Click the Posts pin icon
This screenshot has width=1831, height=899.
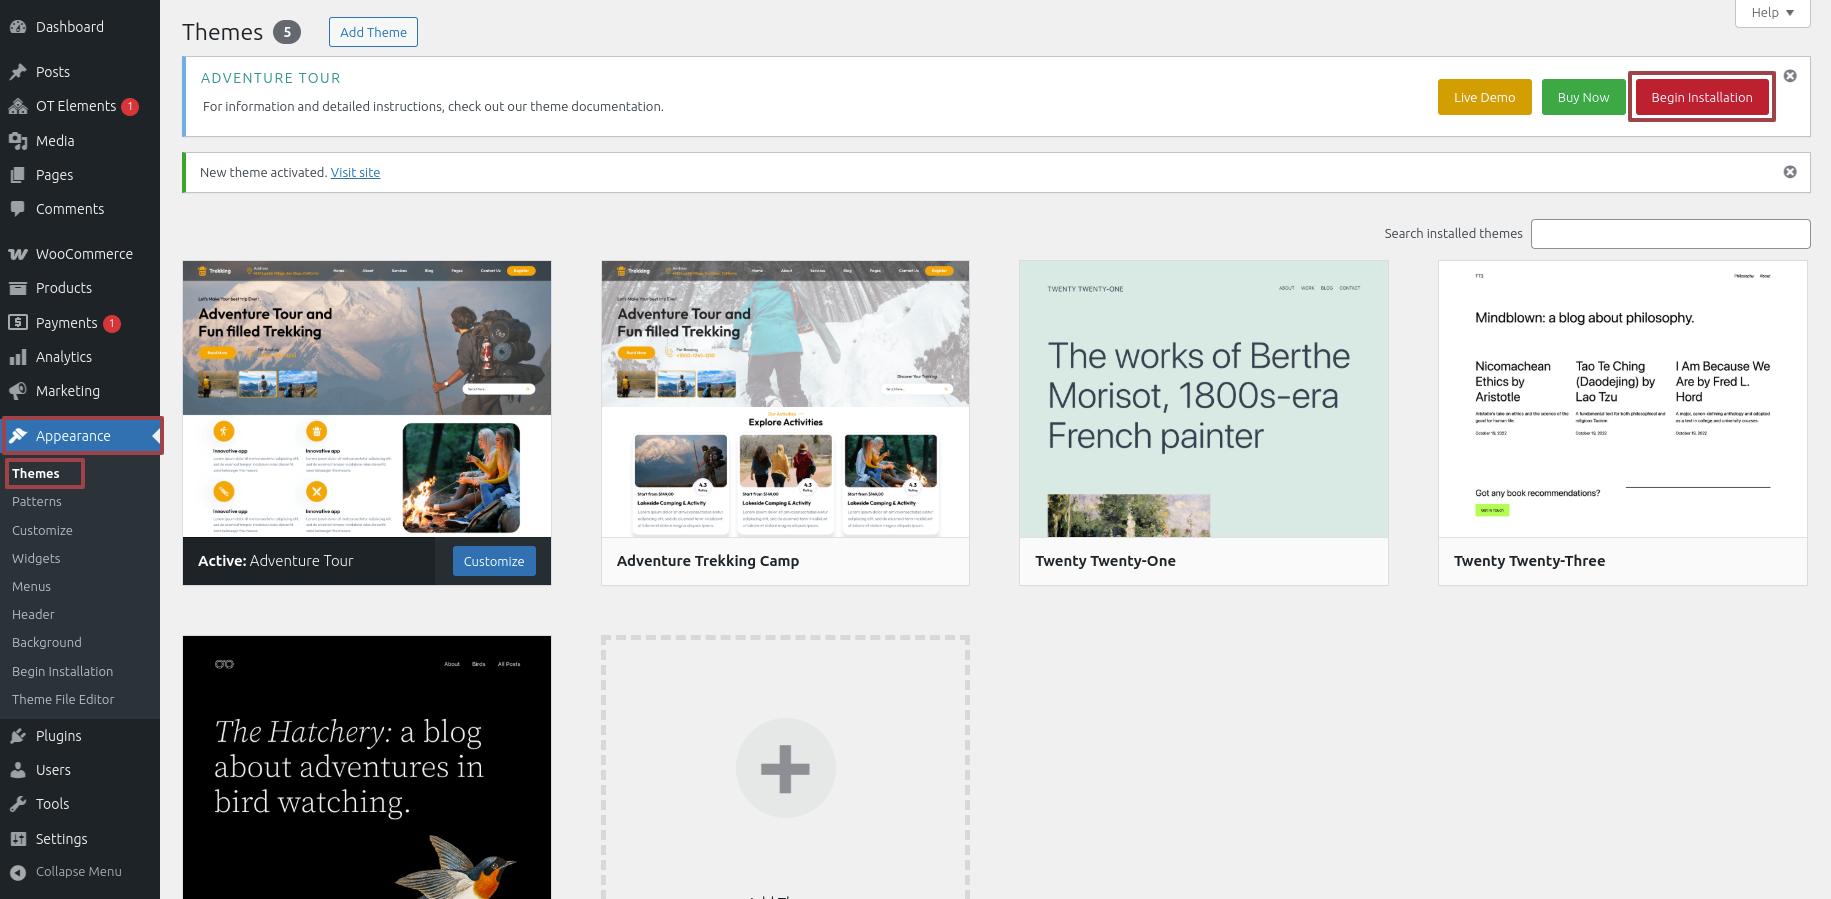click(x=18, y=72)
